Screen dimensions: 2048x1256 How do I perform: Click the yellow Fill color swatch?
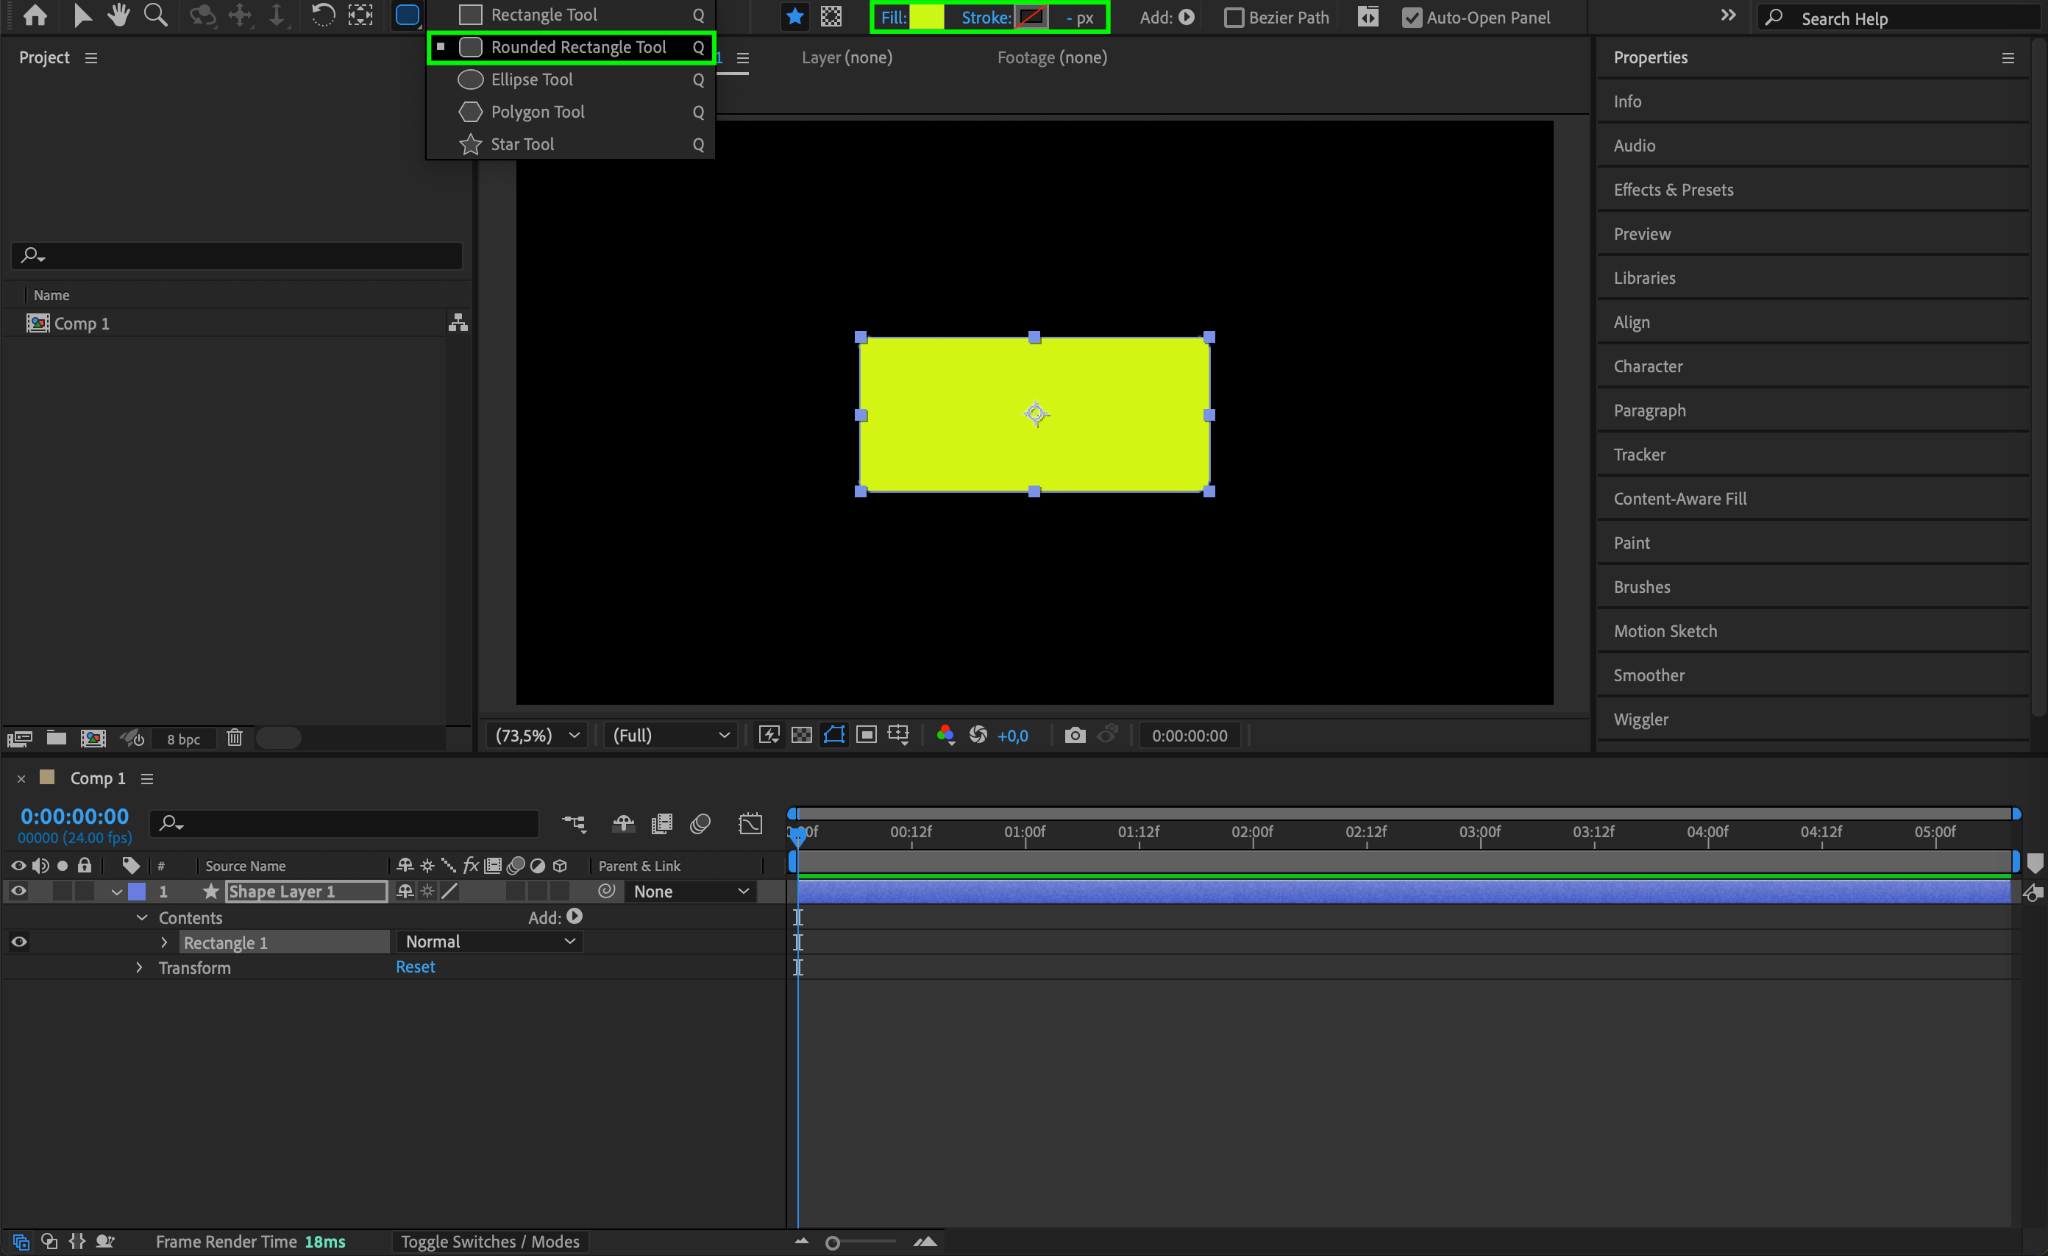[927, 18]
